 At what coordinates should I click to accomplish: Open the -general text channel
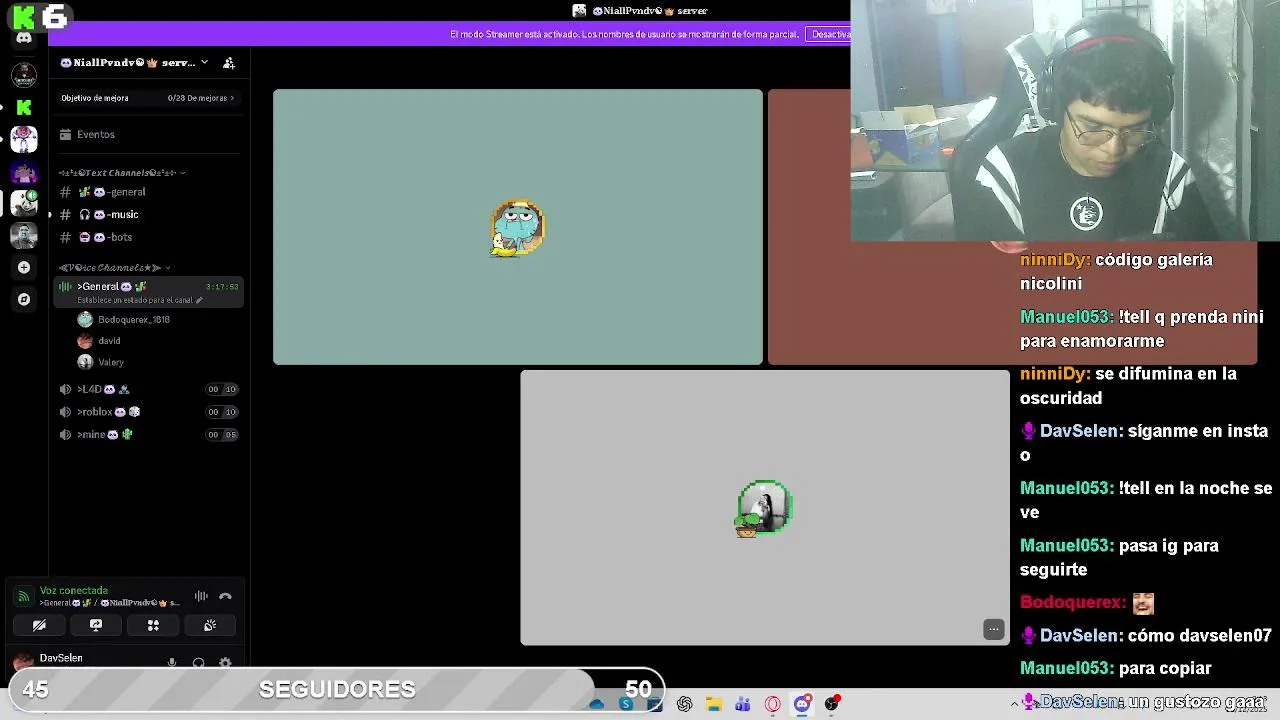point(150,192)
